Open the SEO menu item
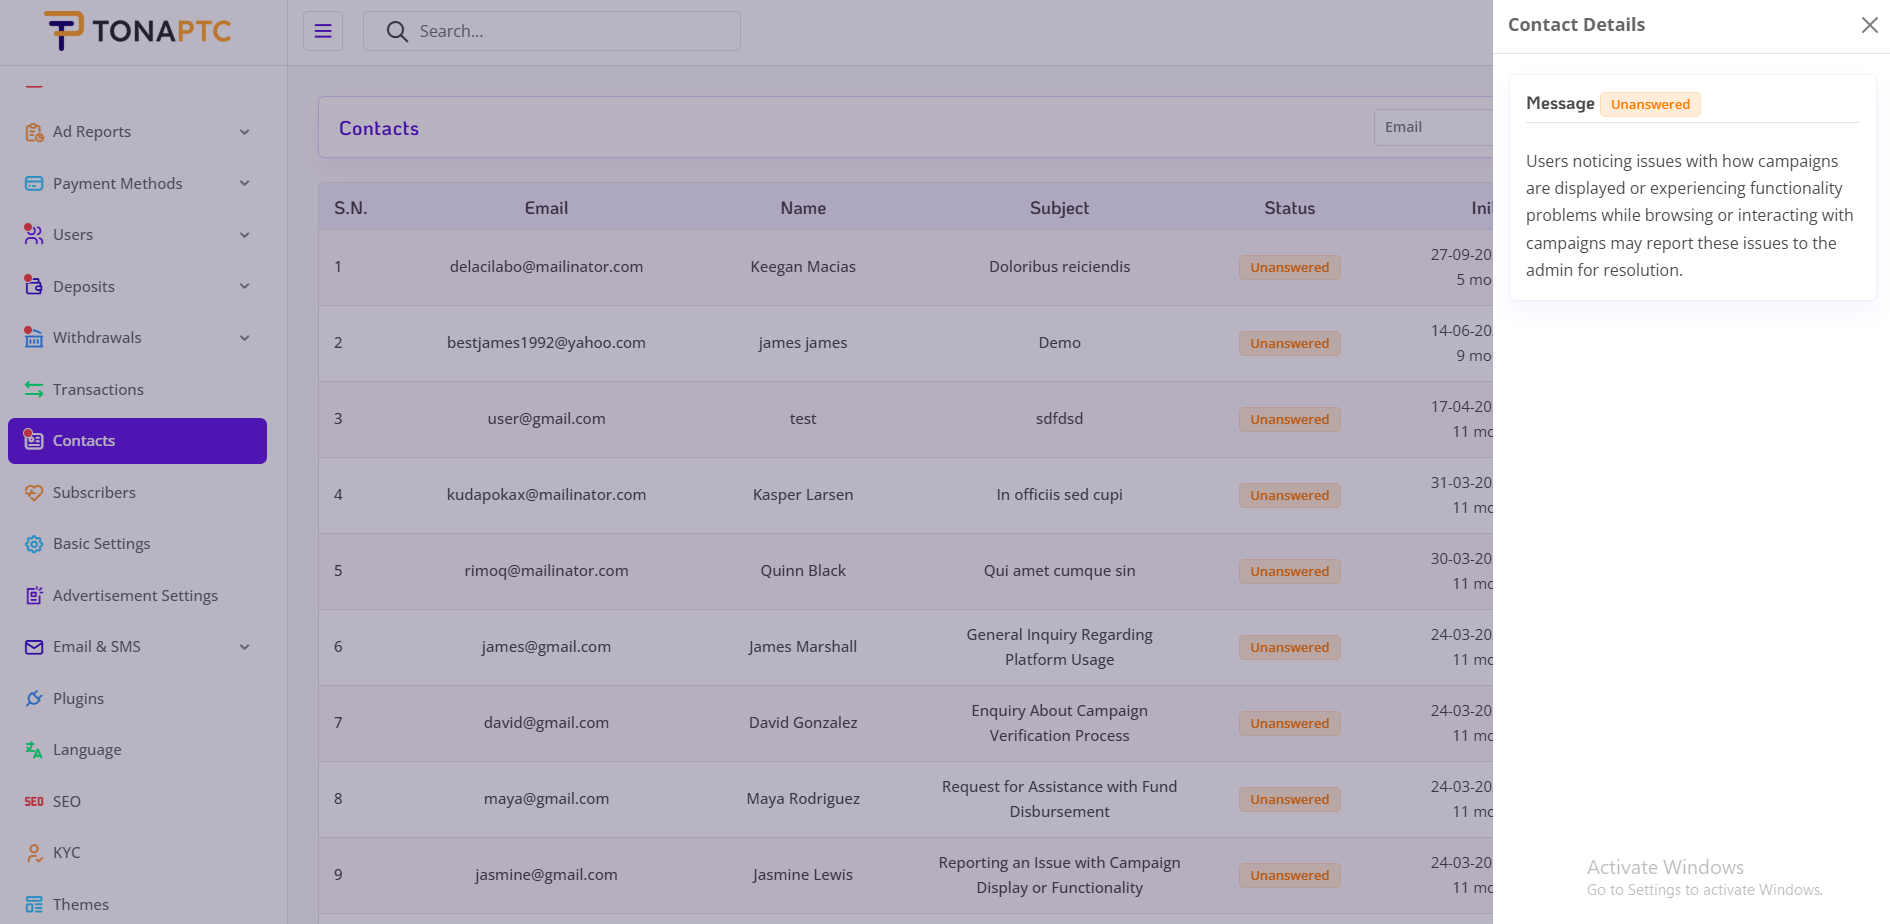1890x924 pixels. pyautogui.click(x=137, y=801)
